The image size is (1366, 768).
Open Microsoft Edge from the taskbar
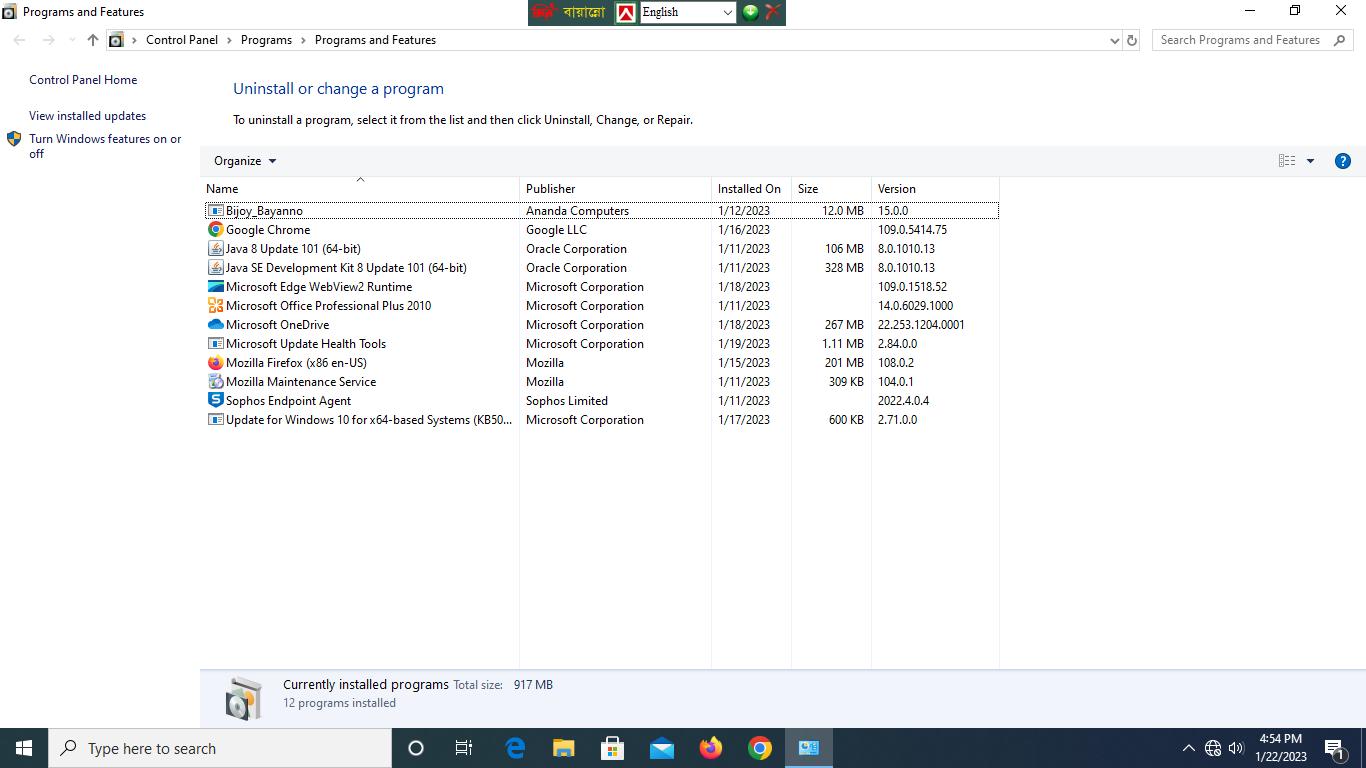click(515, 748)
